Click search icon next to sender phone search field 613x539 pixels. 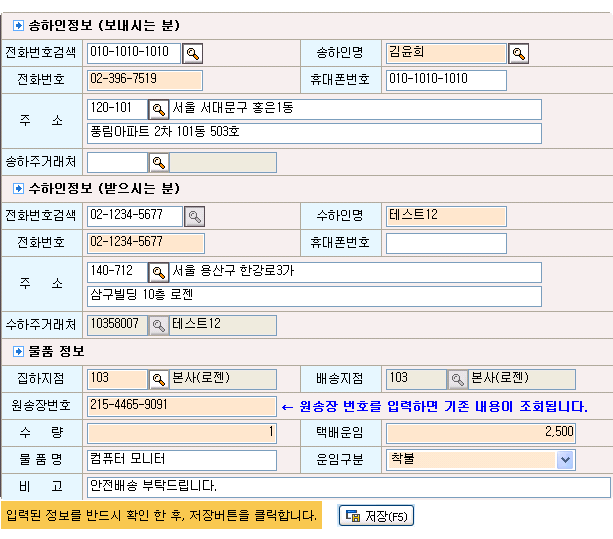[194, 53]
